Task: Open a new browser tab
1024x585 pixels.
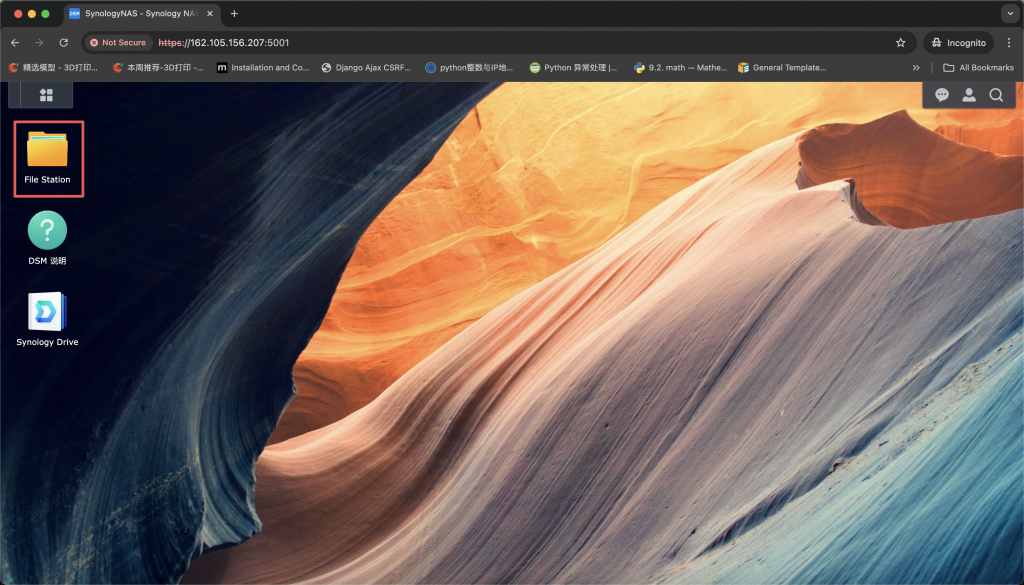Action: point(234,14)
